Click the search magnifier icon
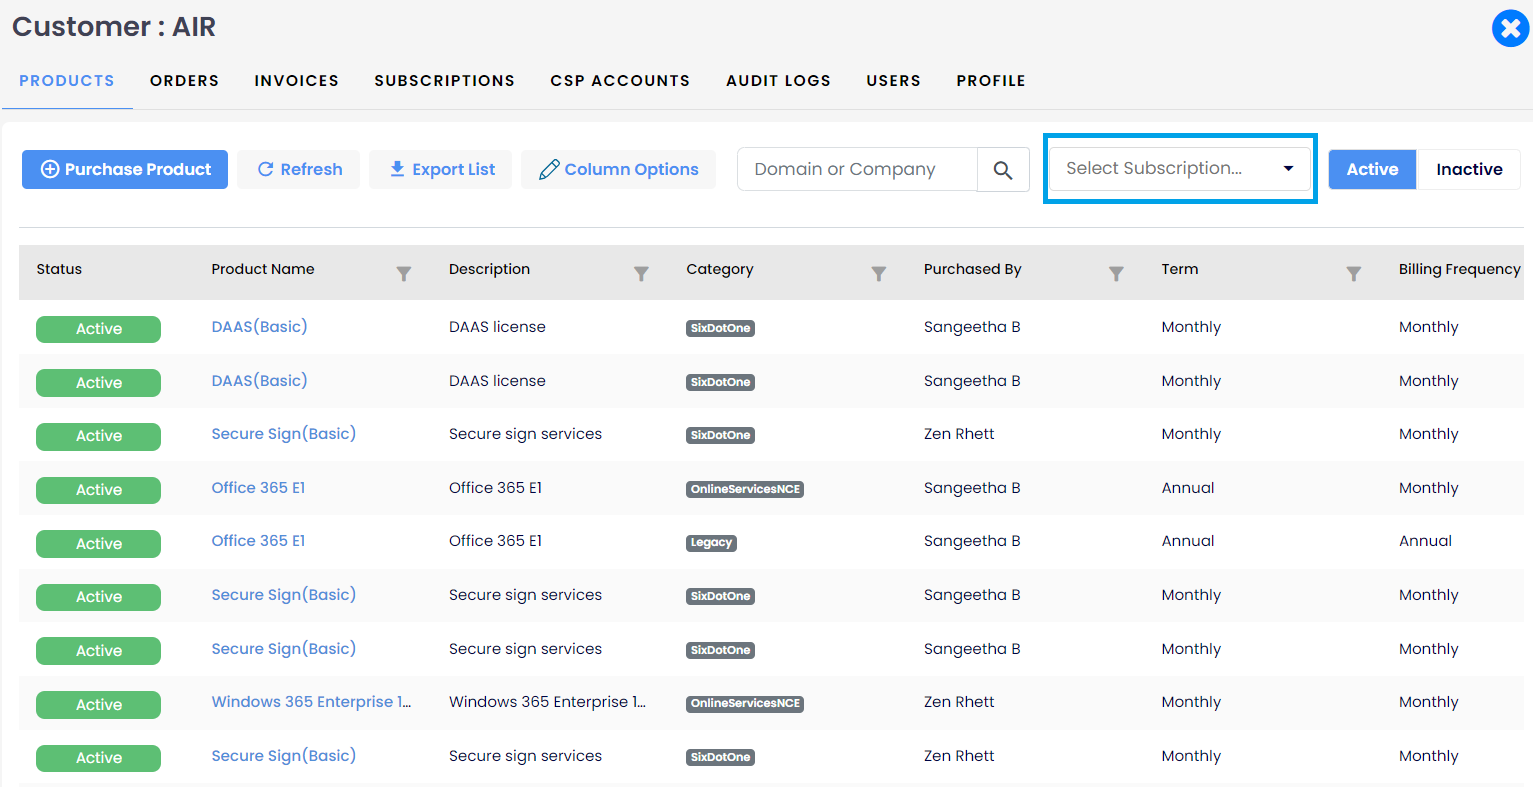The image size is (1533, 787). tap(1003, 170)
